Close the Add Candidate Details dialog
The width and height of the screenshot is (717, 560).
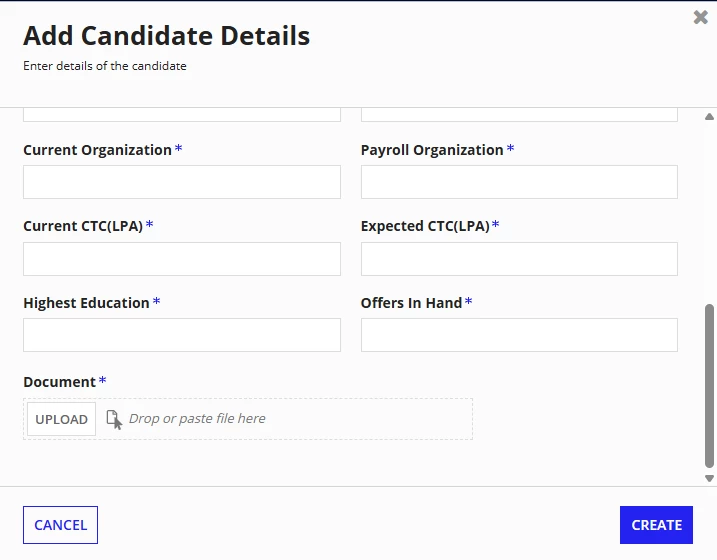click(x=700, y=17)
